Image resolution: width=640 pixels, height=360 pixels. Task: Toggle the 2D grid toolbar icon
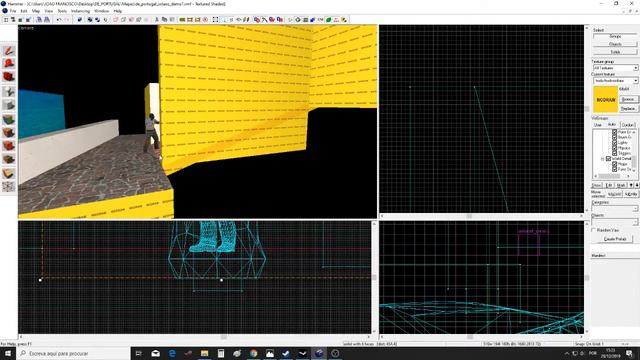click(x=6, y=20)
